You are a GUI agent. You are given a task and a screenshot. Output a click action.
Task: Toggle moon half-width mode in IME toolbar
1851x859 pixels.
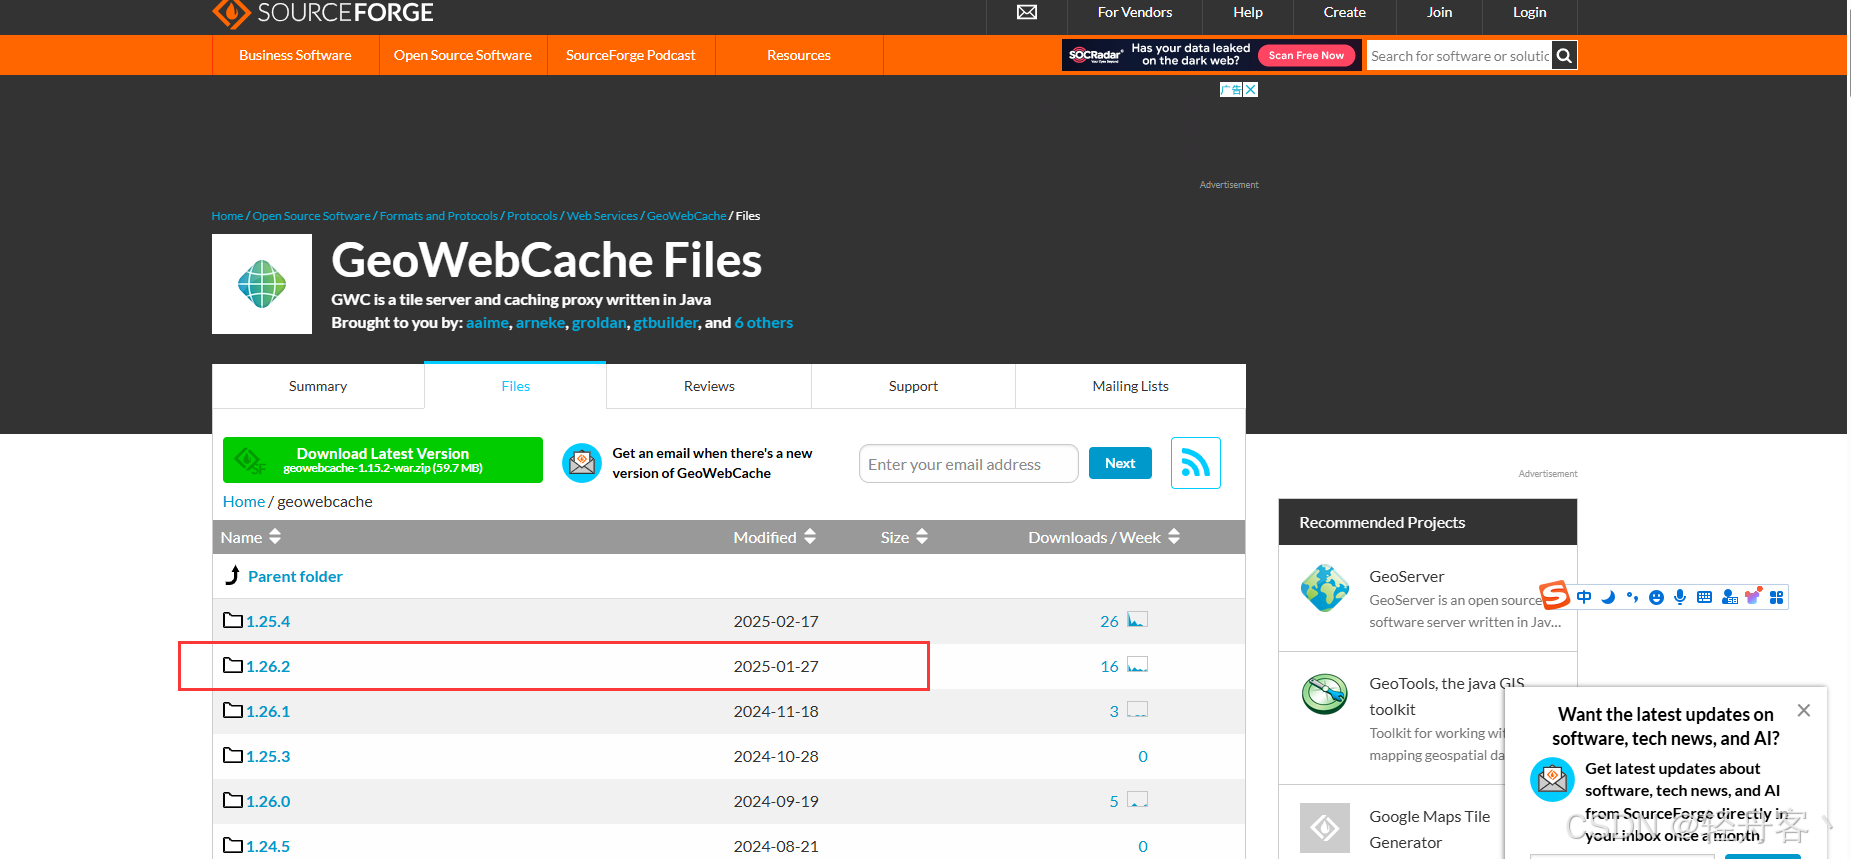[1608, 597]
